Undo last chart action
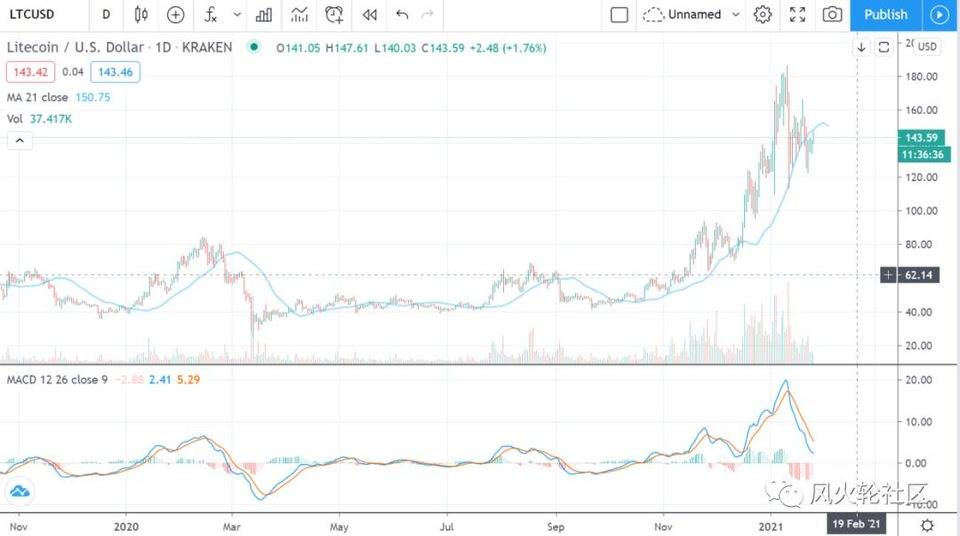The width and height of the screenshot is (960, 536). [402, 14]
